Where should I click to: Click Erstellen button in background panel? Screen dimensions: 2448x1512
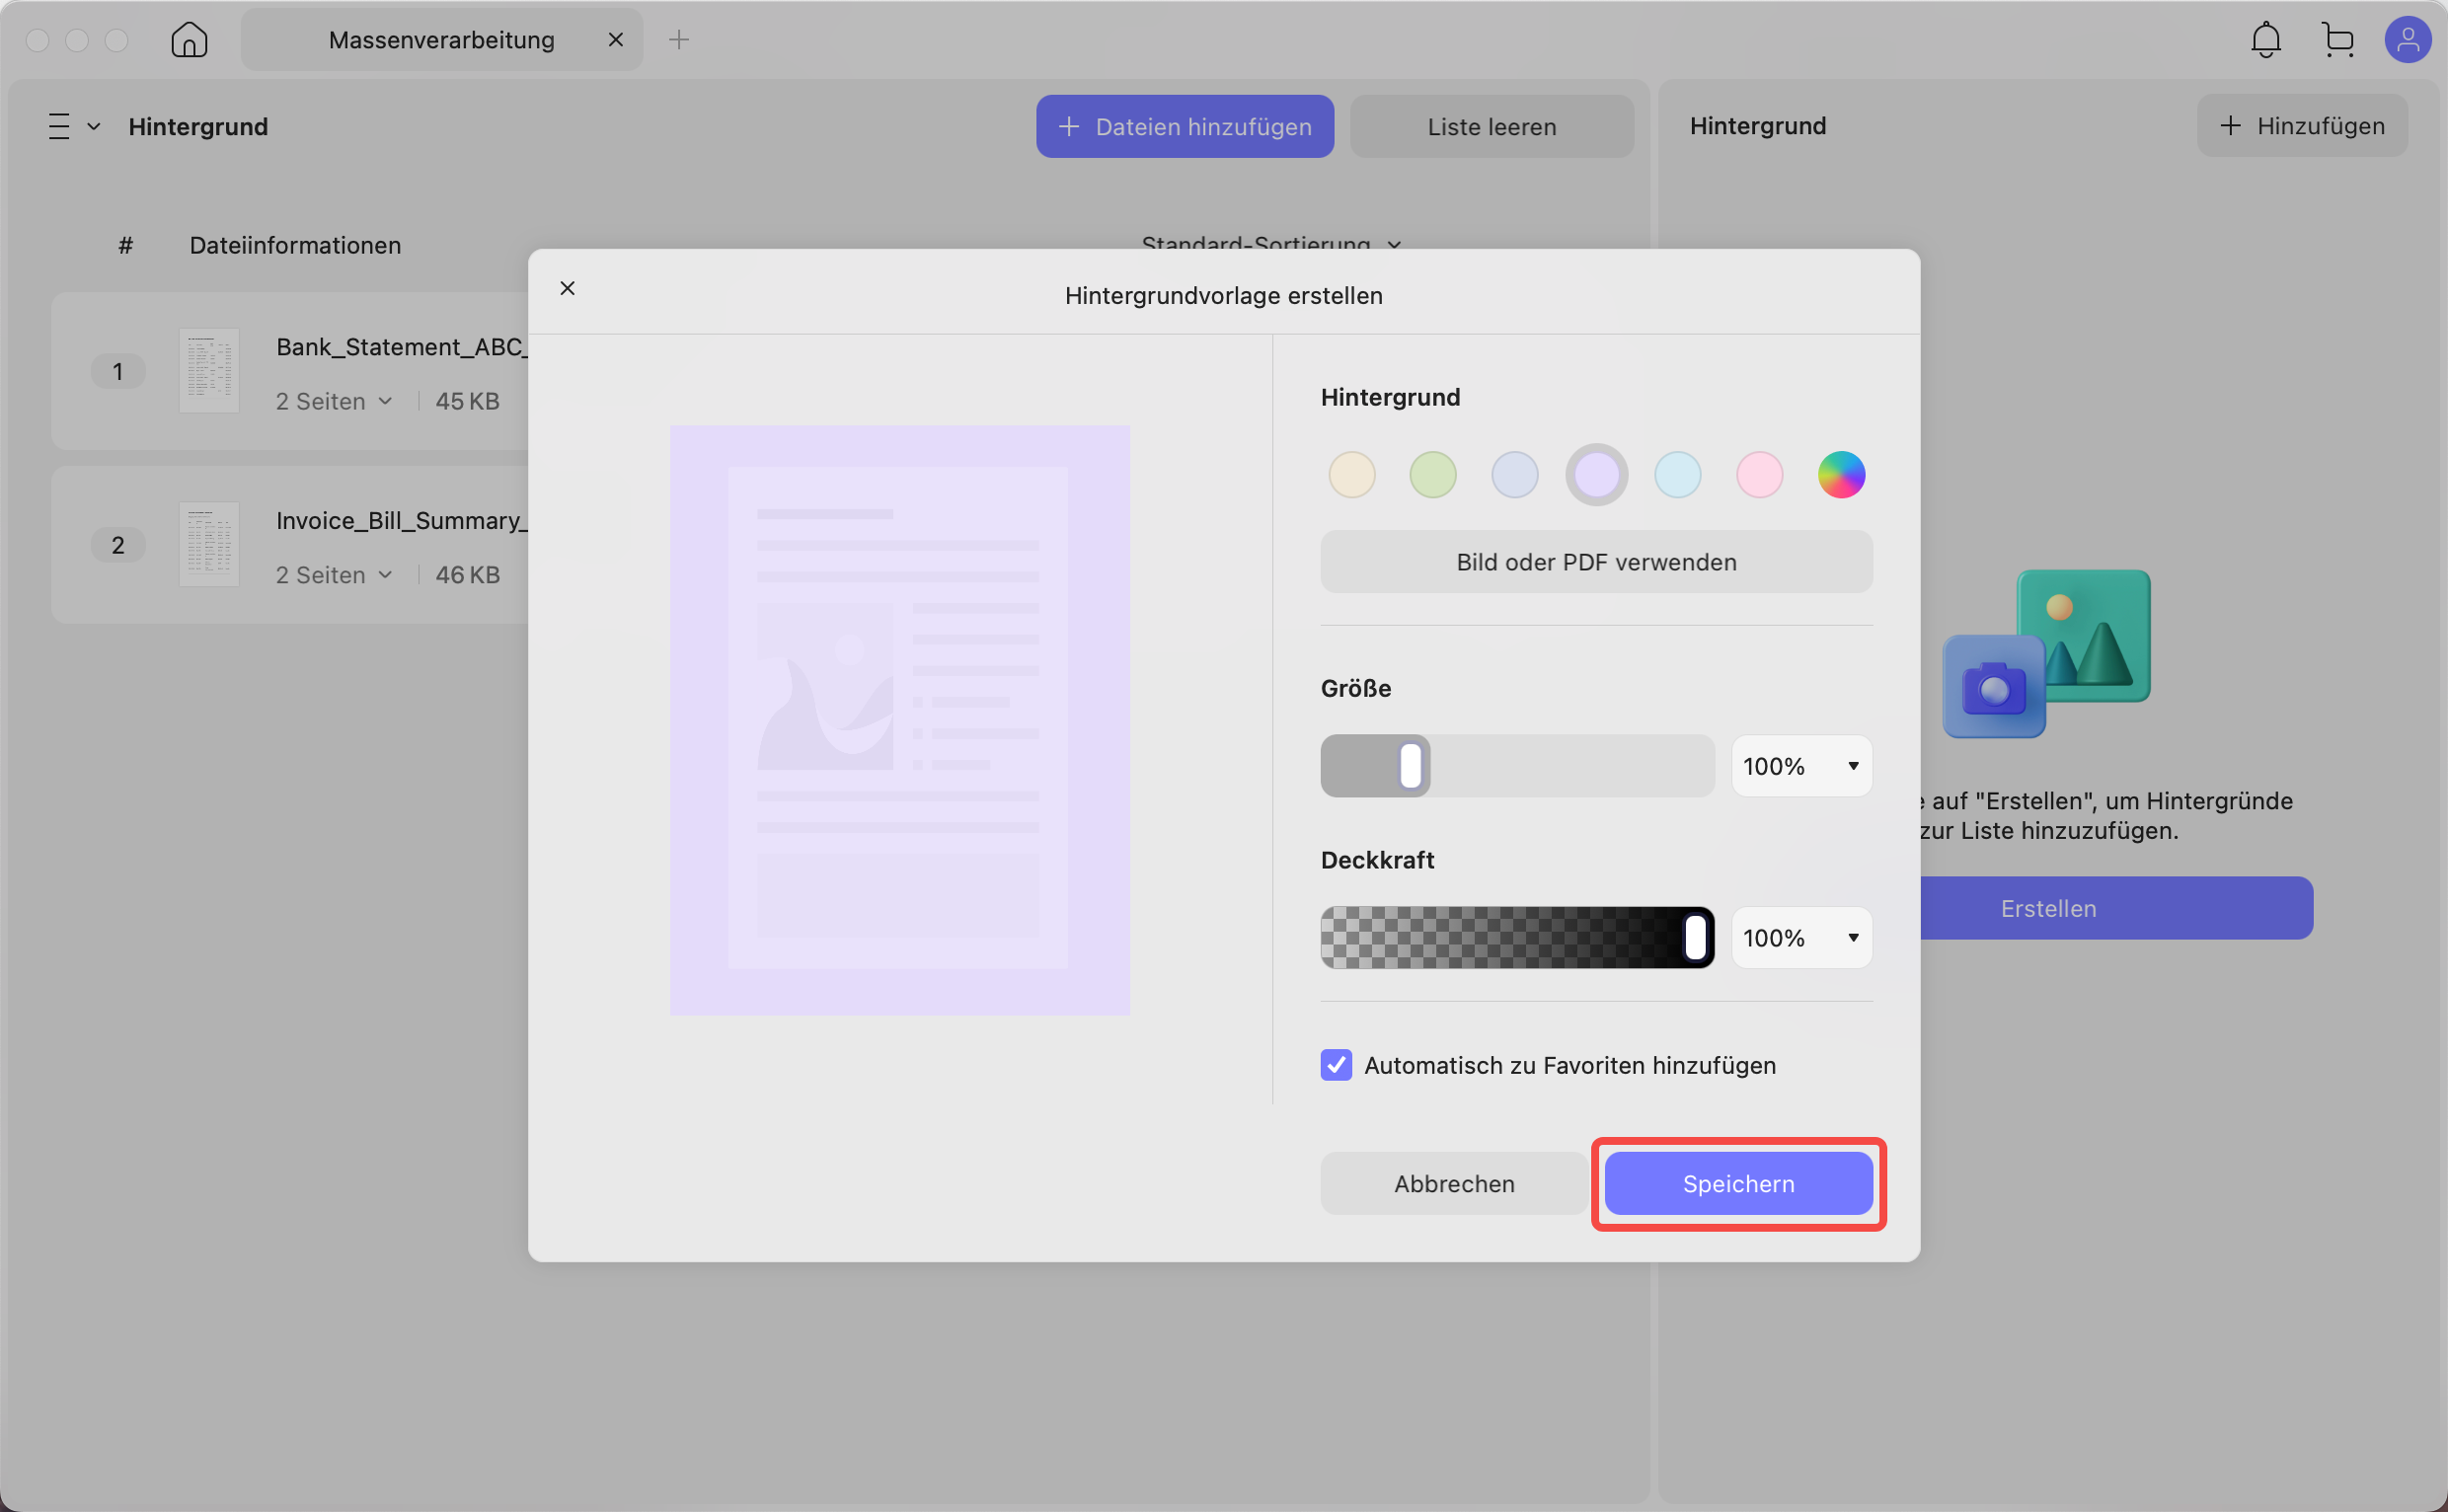click(2116, 908)
